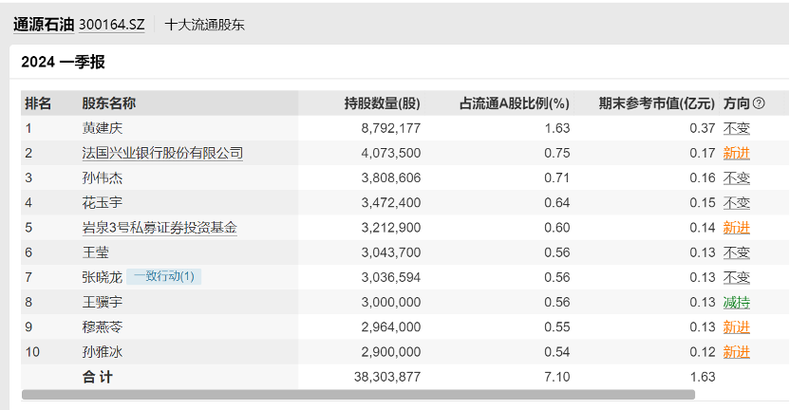Viewport: 790px width, 410px height.
Task: Click holding value 3,036,594
Action: coord(391,278)
